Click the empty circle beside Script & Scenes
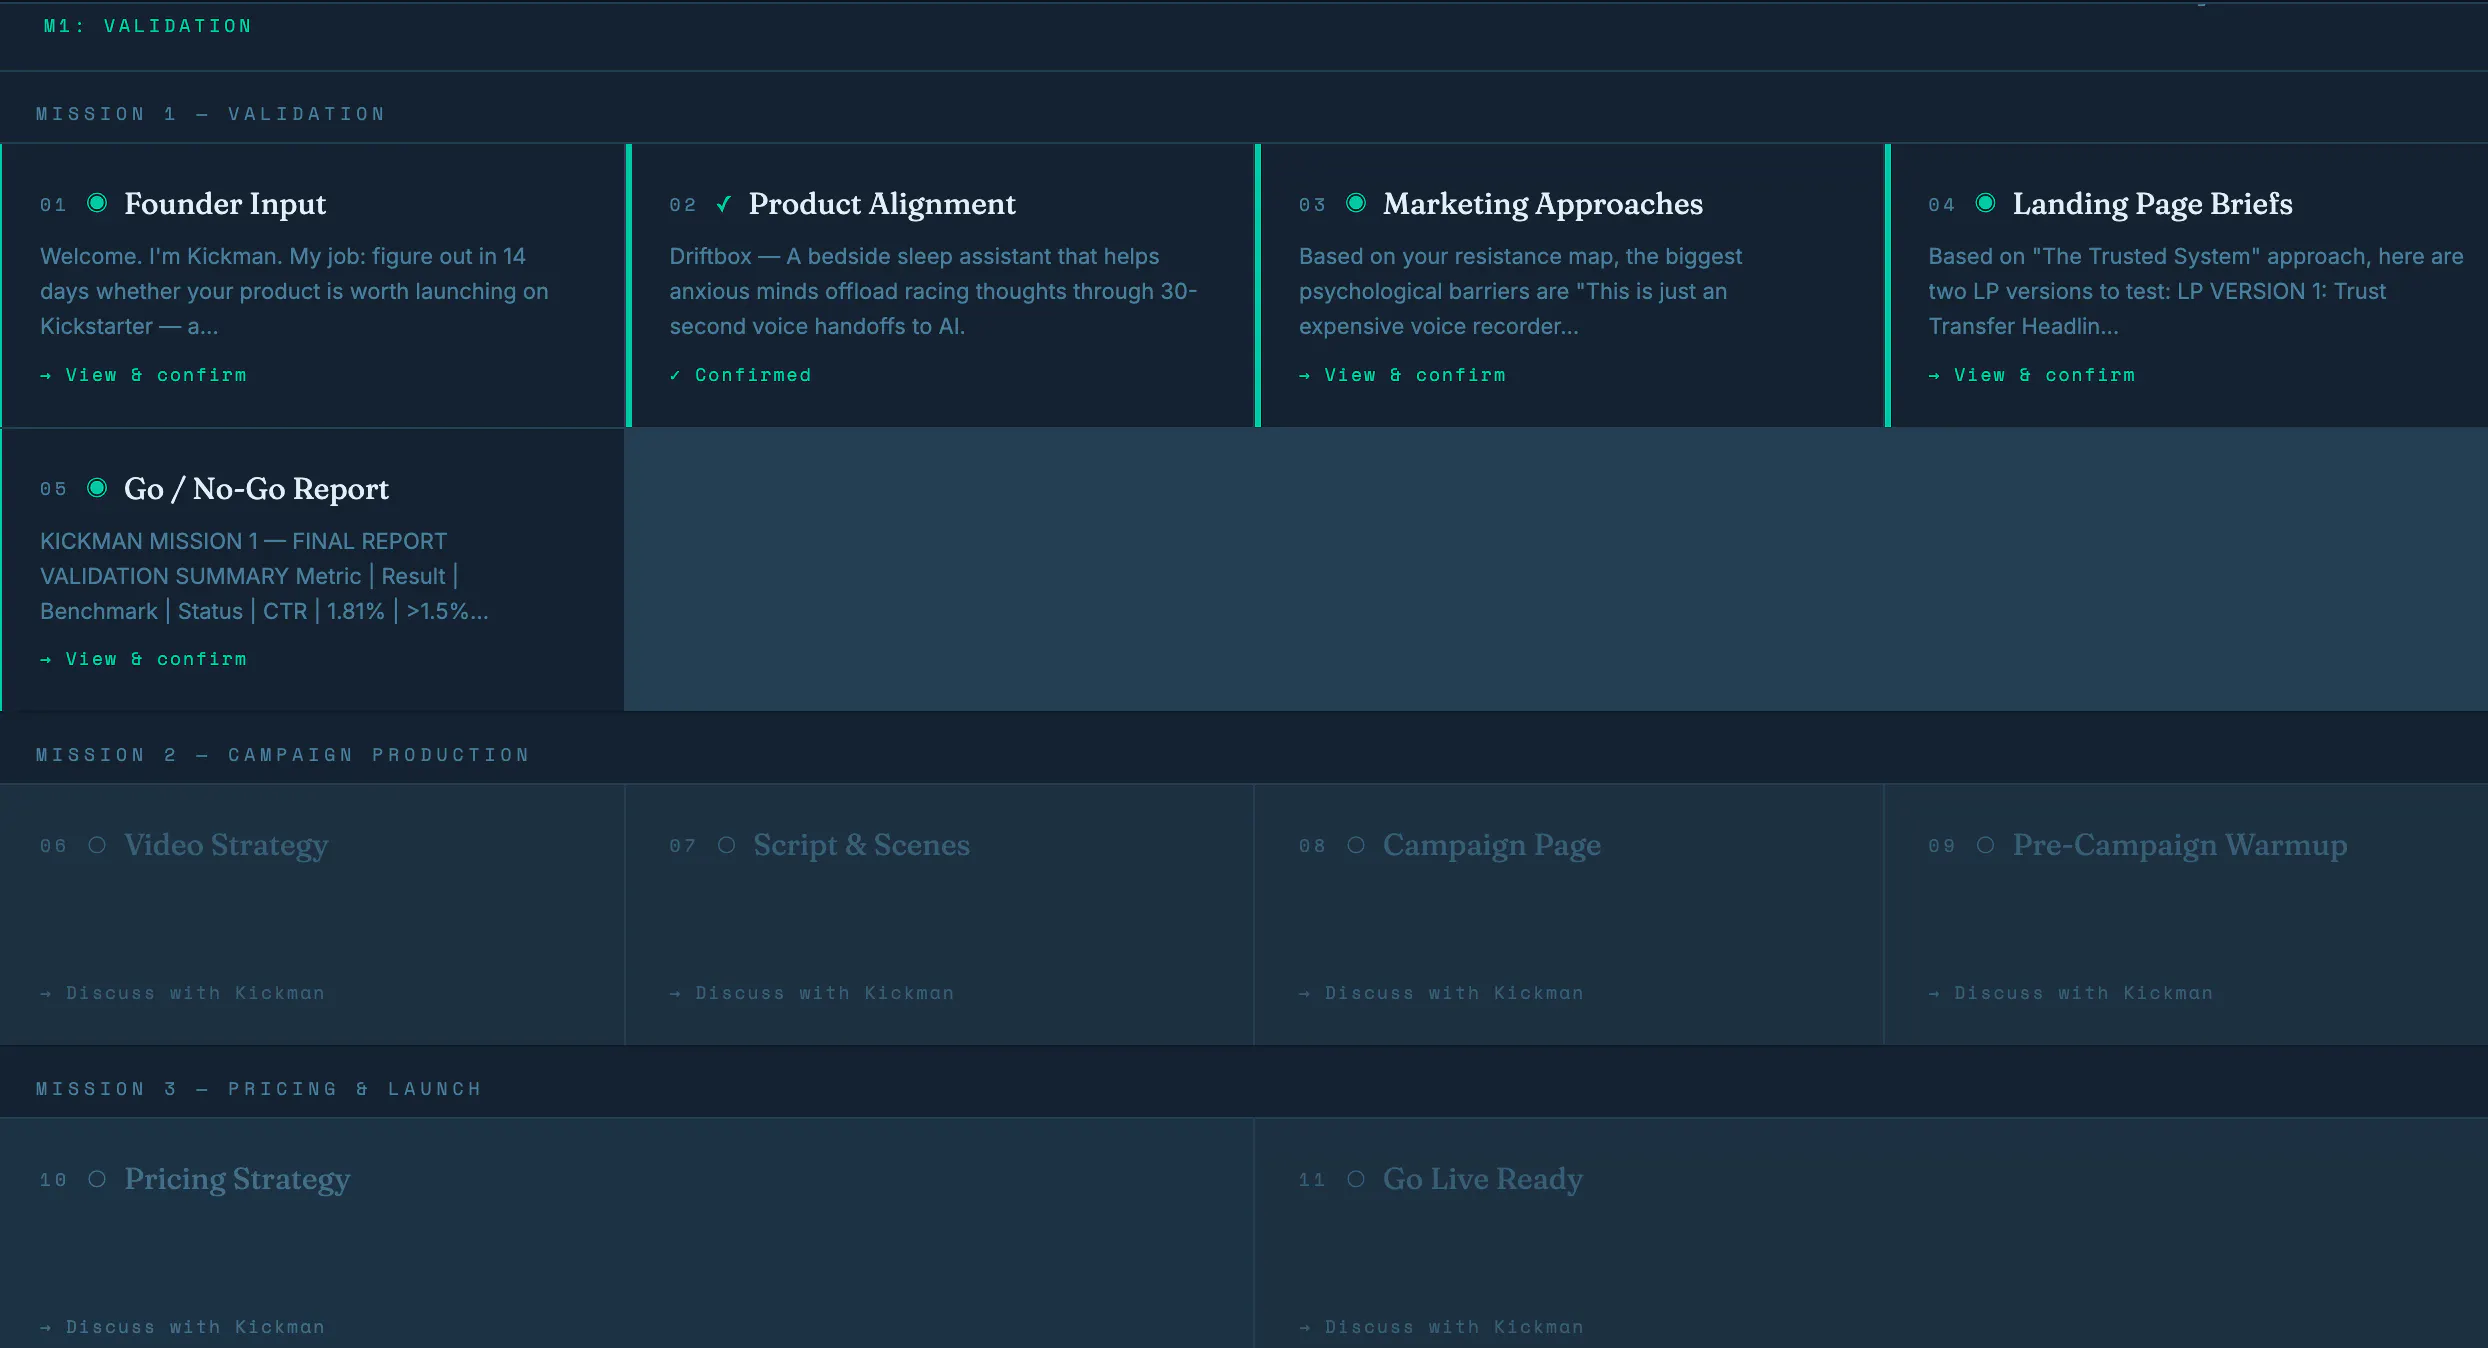The height and width of the screenshot is (1348, 2488). pyautogui.click(x=727, y=845)
